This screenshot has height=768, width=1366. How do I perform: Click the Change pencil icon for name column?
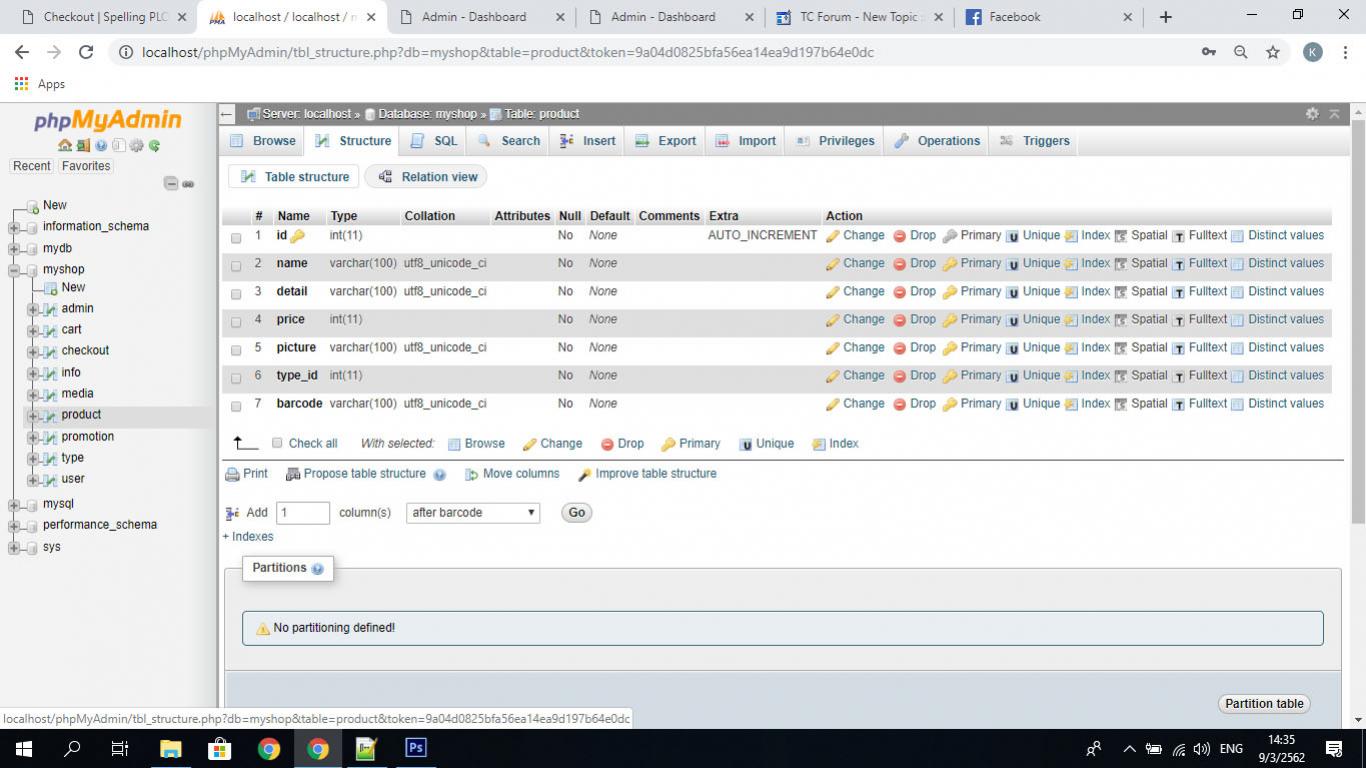(x=832, y=264)
